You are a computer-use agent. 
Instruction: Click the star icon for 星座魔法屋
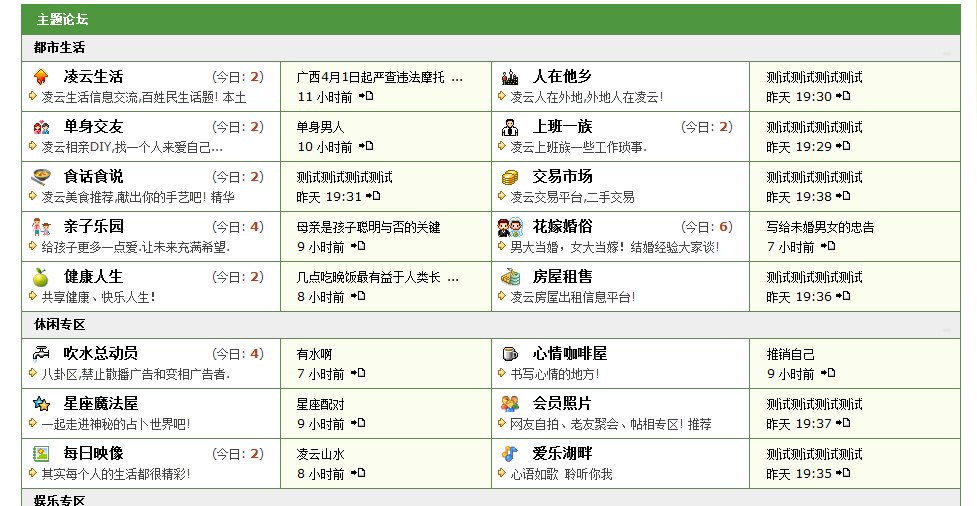41,403
